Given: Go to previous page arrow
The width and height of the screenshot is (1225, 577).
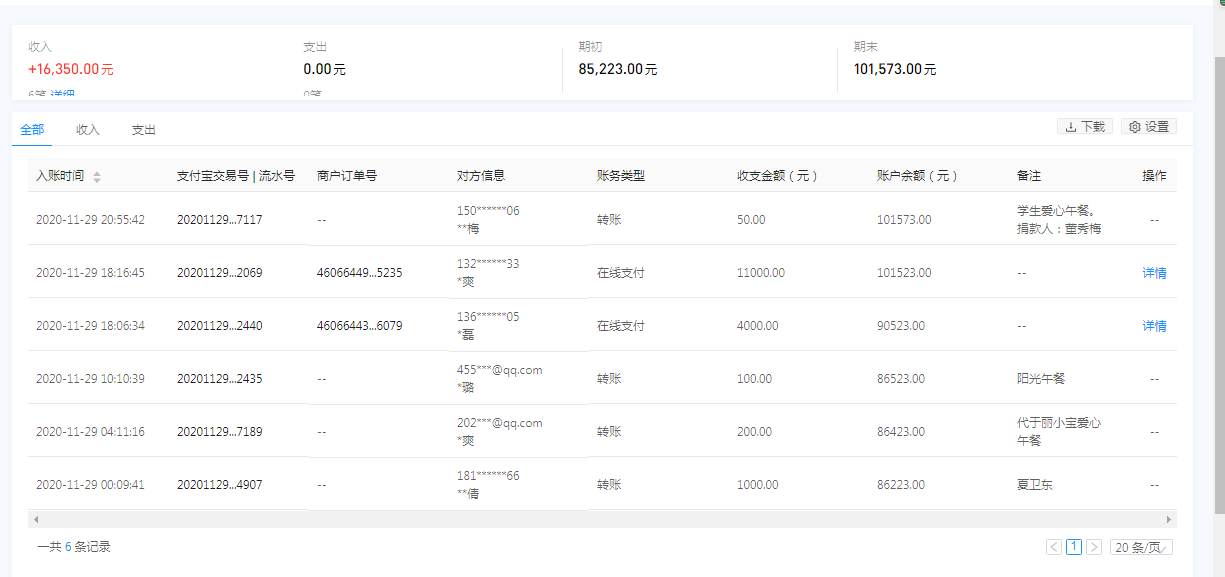Looking at the screenshot, I should pos(1054,547).
